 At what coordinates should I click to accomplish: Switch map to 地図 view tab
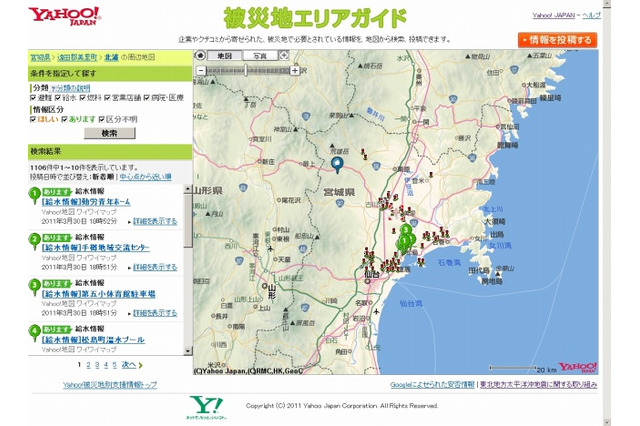click(224, 55)
